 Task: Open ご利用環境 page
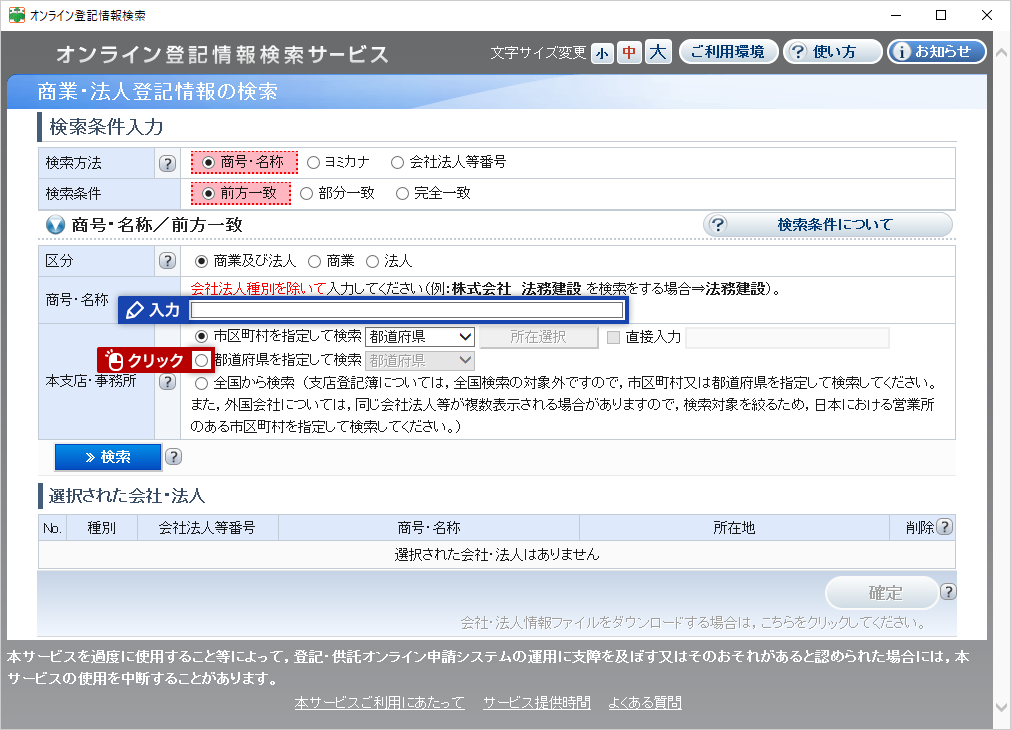[x=728, y=52]
